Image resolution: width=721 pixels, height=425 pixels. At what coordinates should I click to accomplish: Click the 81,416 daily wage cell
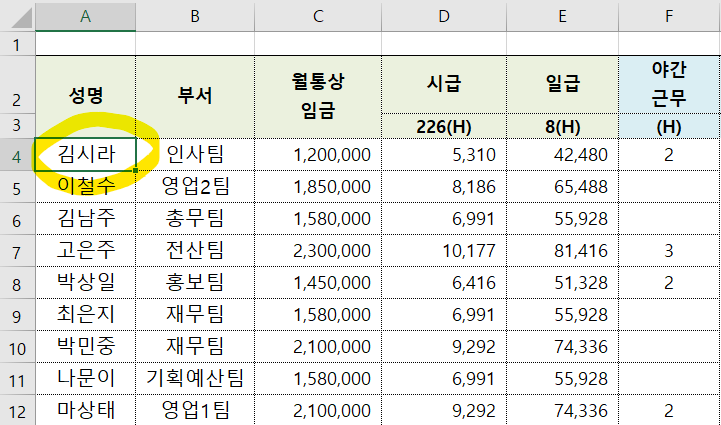coord(562,251)
